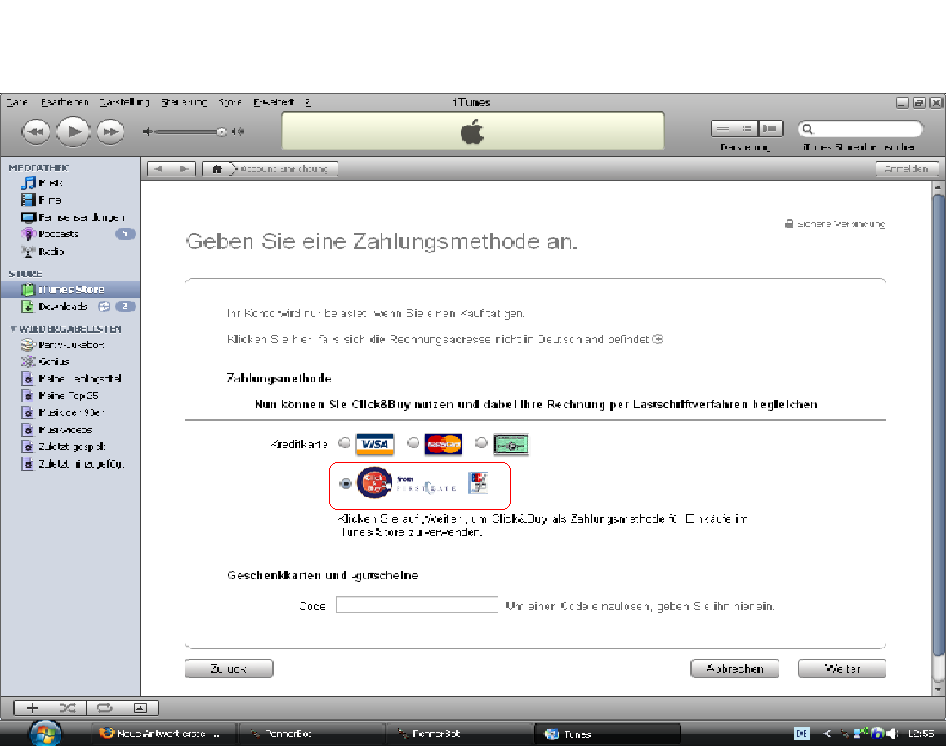Open the Datei menu
The height and width of the screenshot is (746, 946).
tap(17, 102)
